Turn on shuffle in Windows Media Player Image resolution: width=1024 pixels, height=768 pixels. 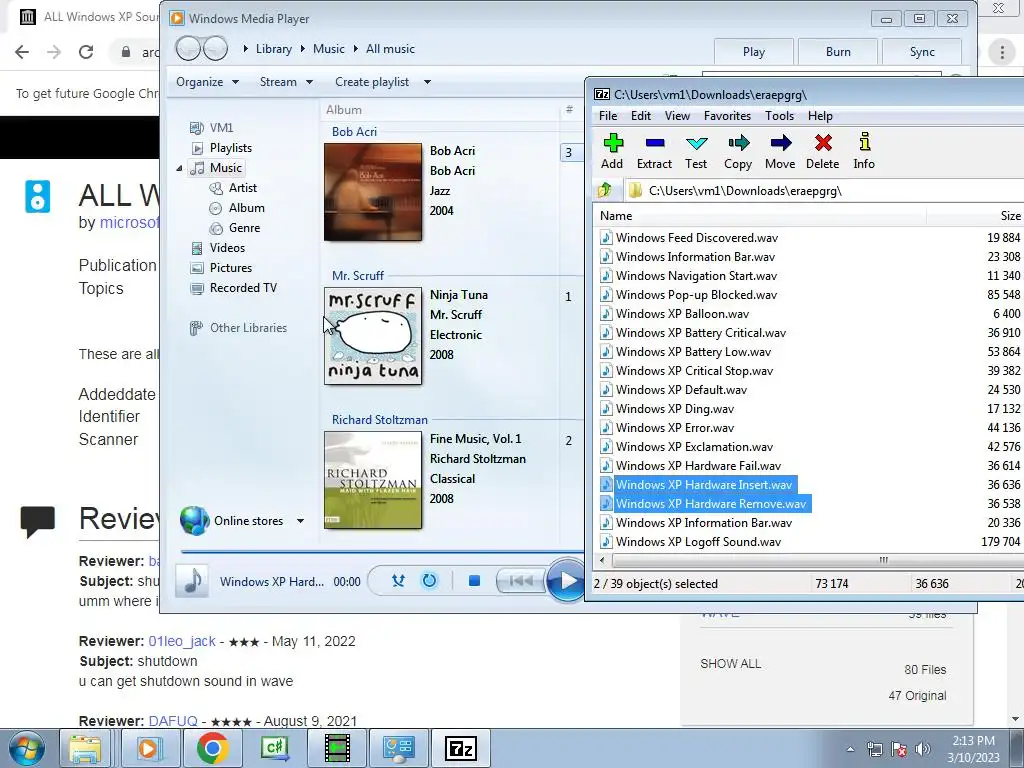click(x=398, y=581)
